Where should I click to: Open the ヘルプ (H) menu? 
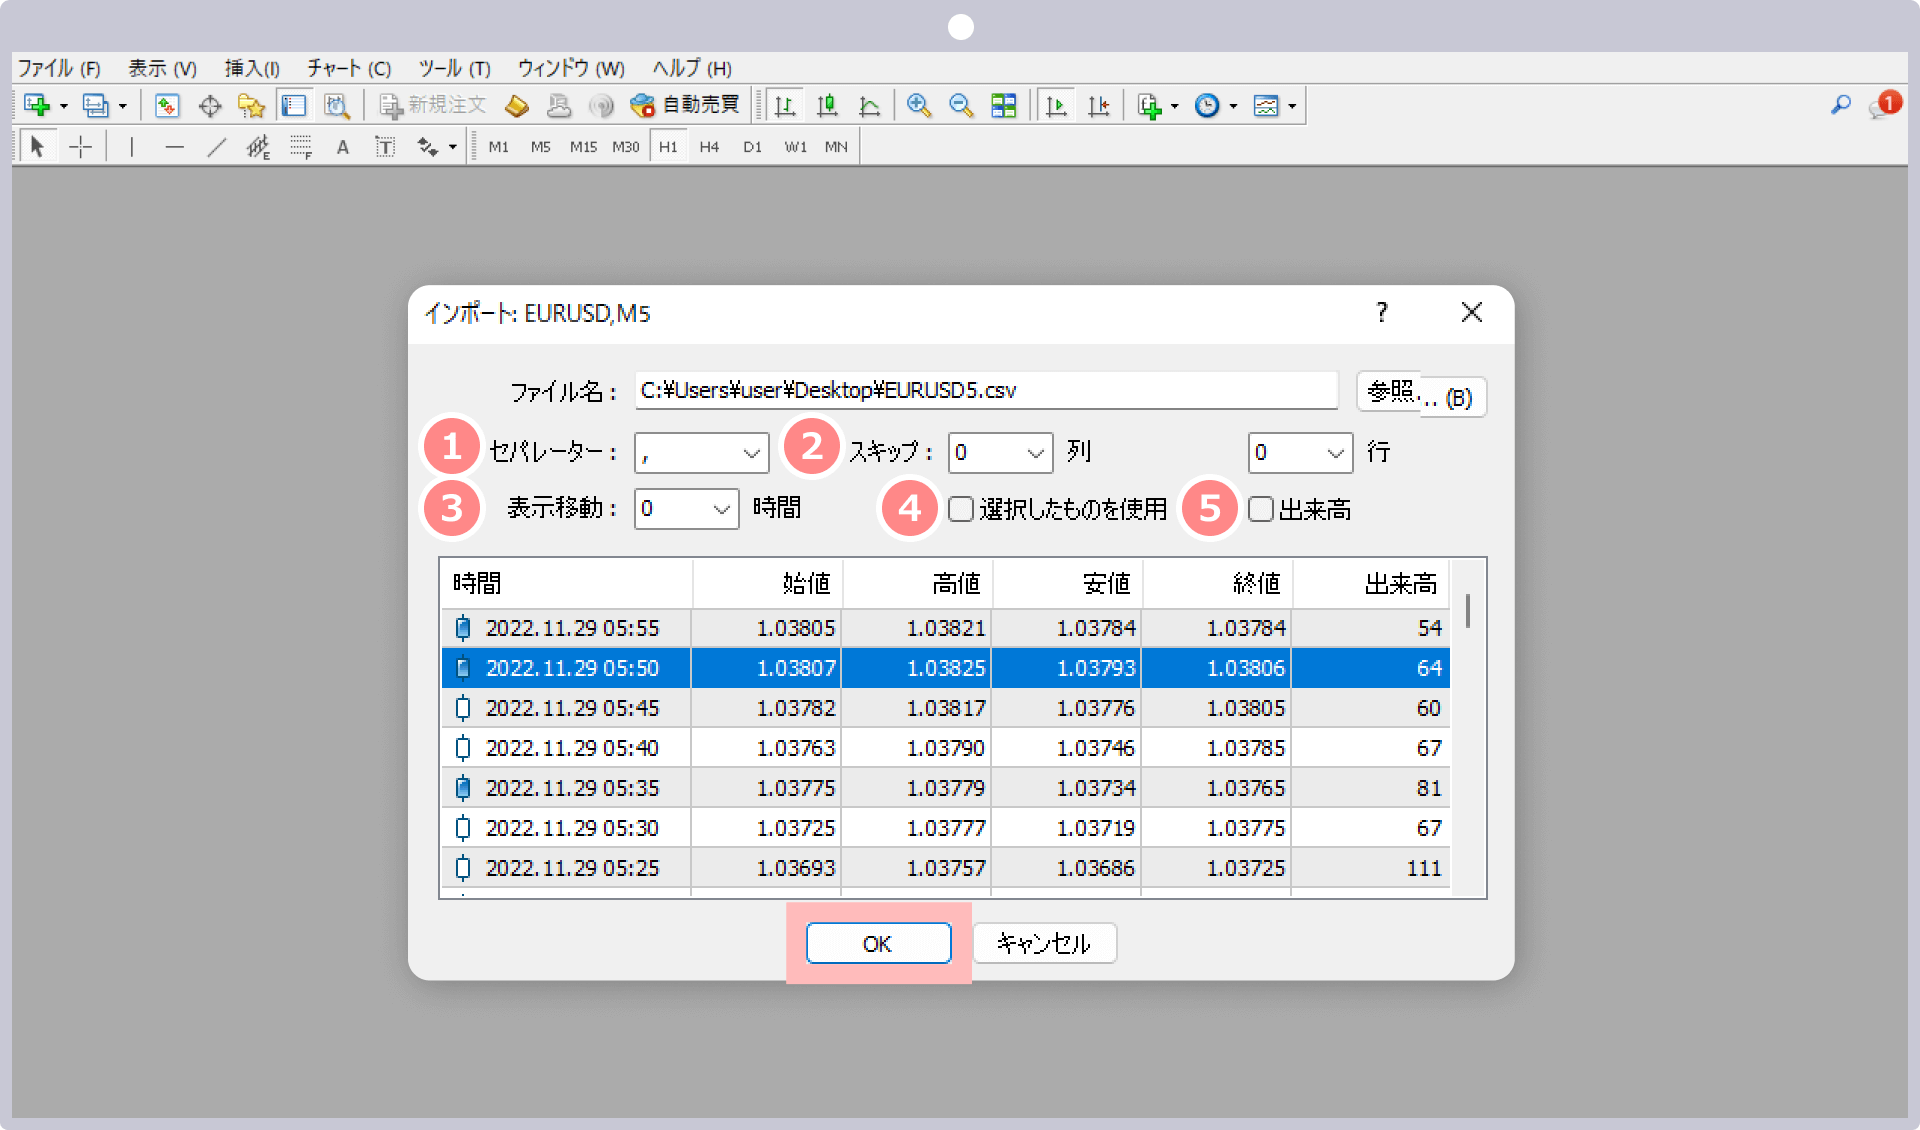click(x=692, y=68)
